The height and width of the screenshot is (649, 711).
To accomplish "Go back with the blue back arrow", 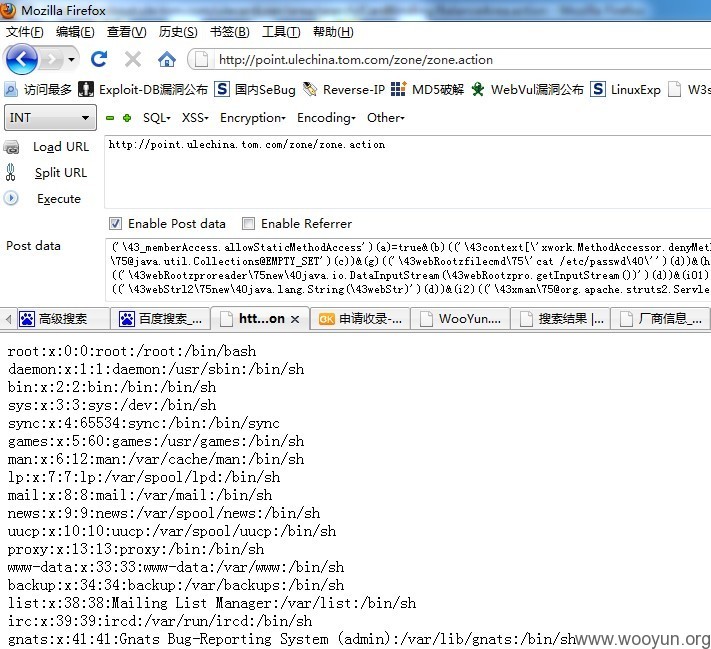I will point(20,59).
